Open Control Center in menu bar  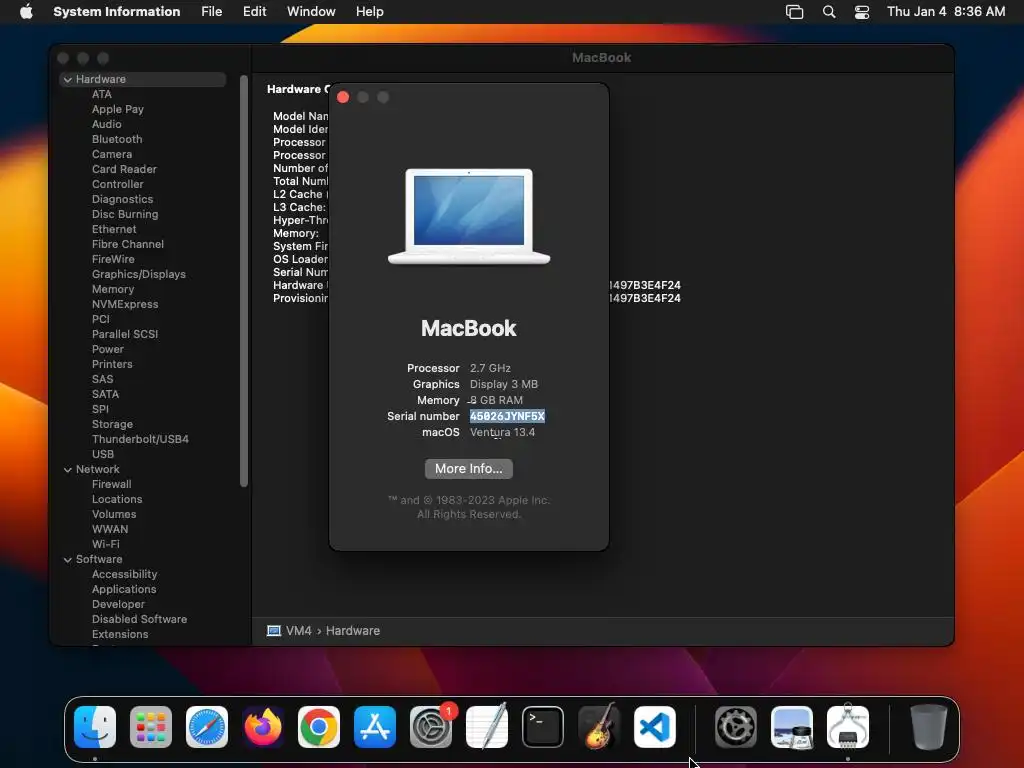coord(862,12)
